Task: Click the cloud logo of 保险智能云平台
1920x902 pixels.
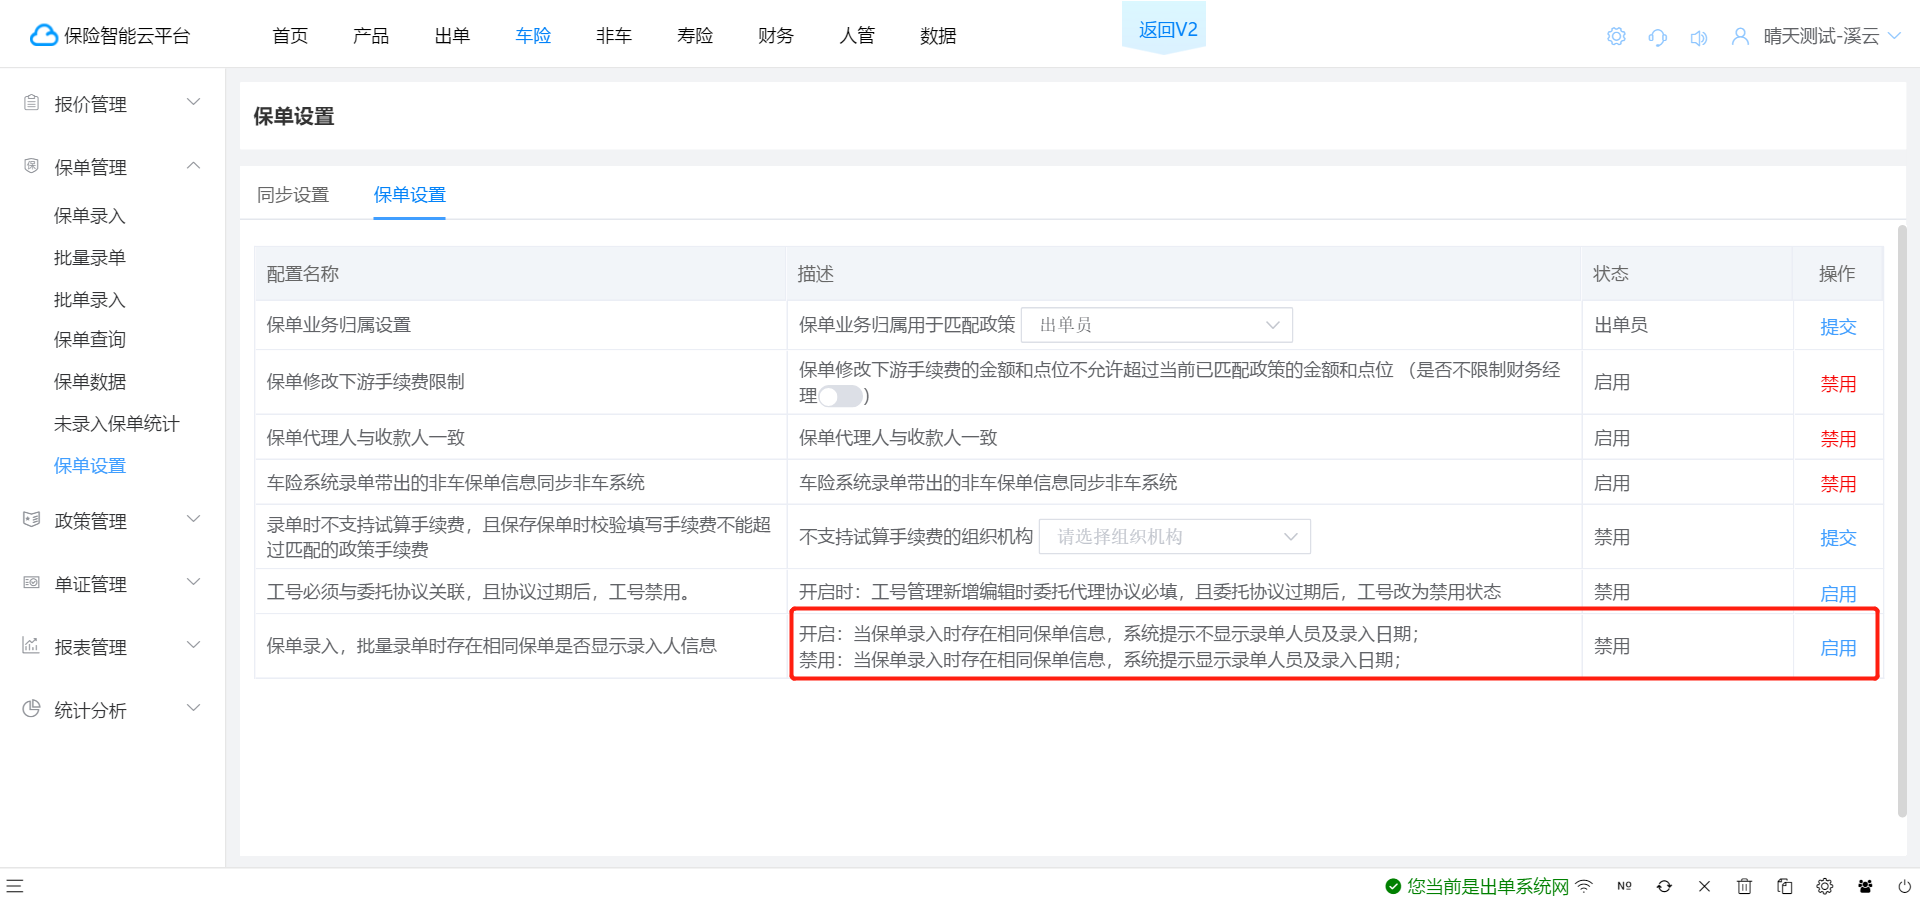Action: tap(43, 36)
